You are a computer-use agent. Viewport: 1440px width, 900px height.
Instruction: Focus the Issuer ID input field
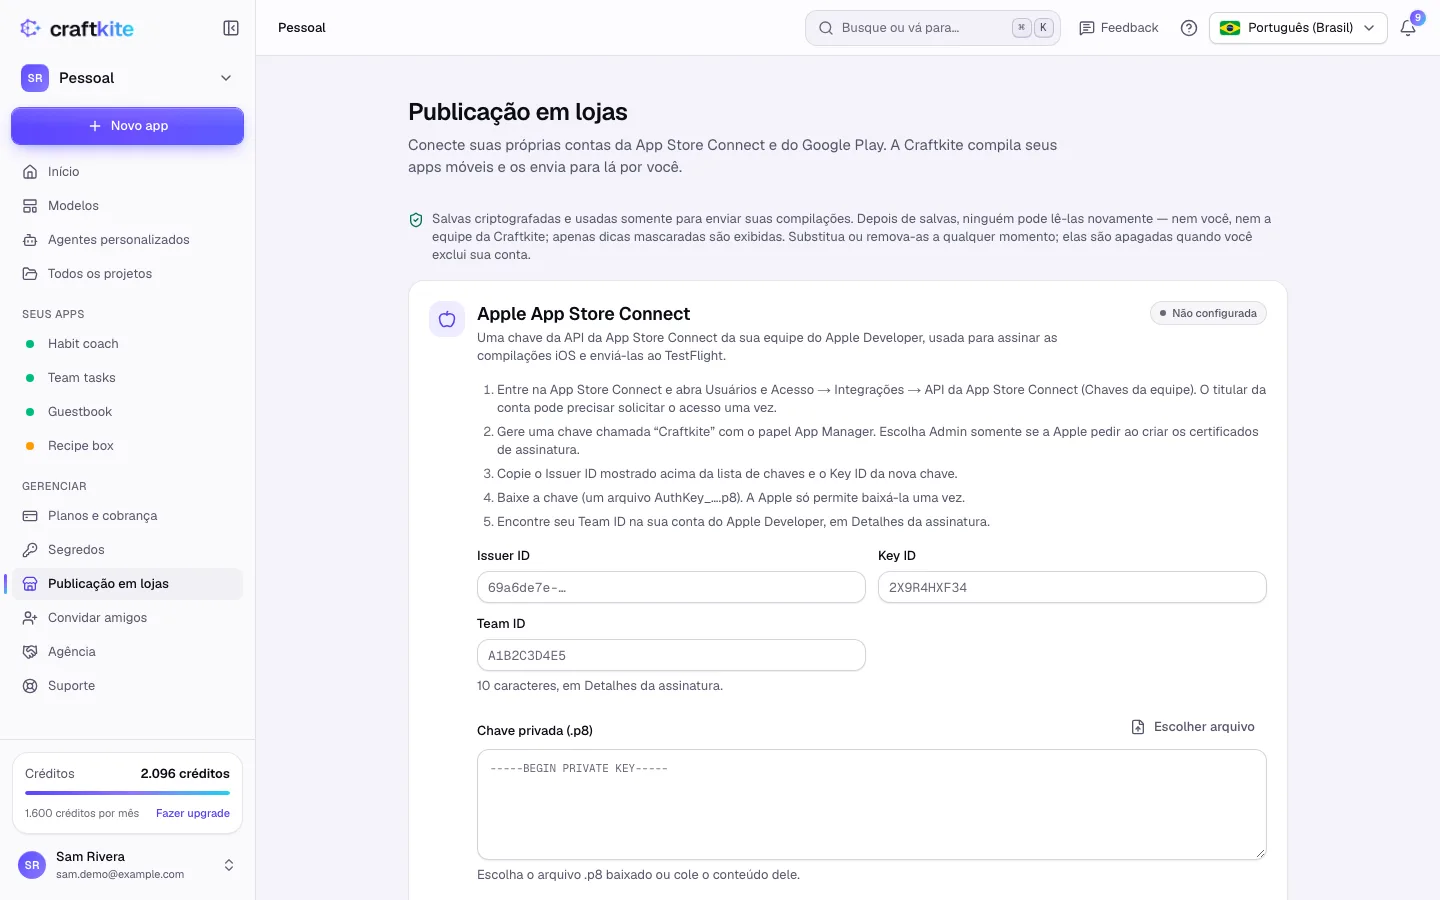click(x=671, y=587)
